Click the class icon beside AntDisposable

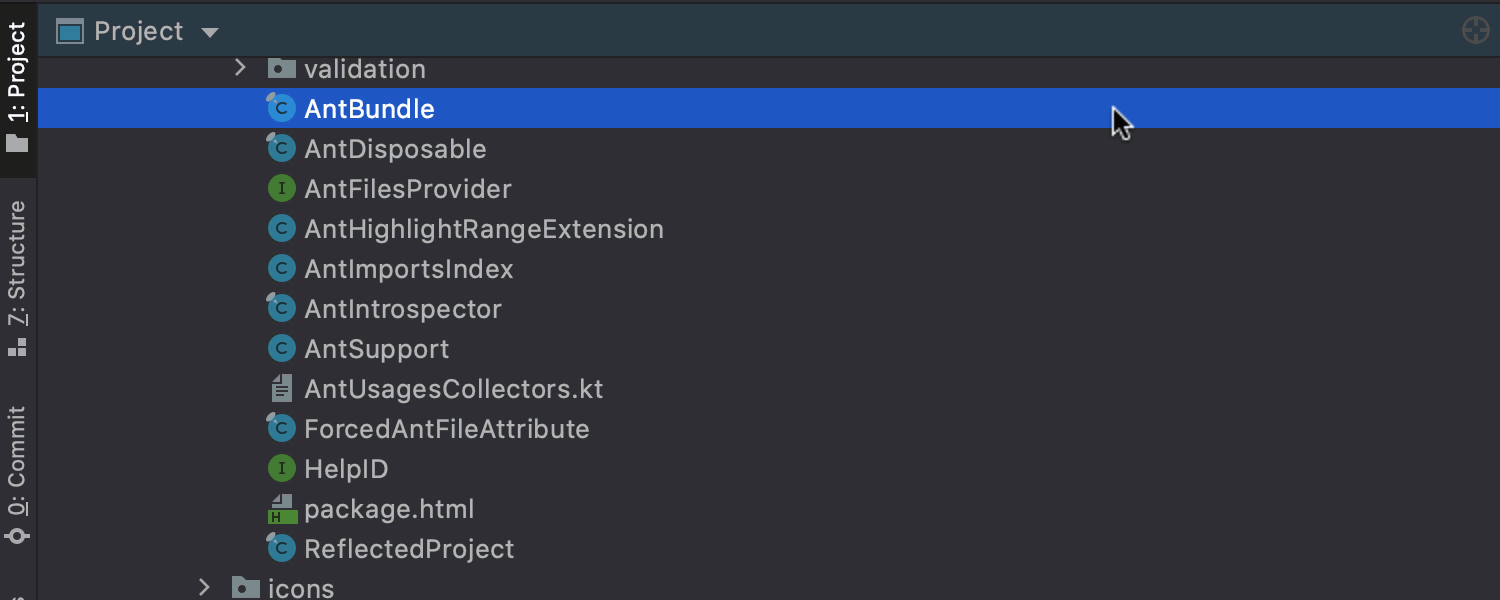coord(281,148)
